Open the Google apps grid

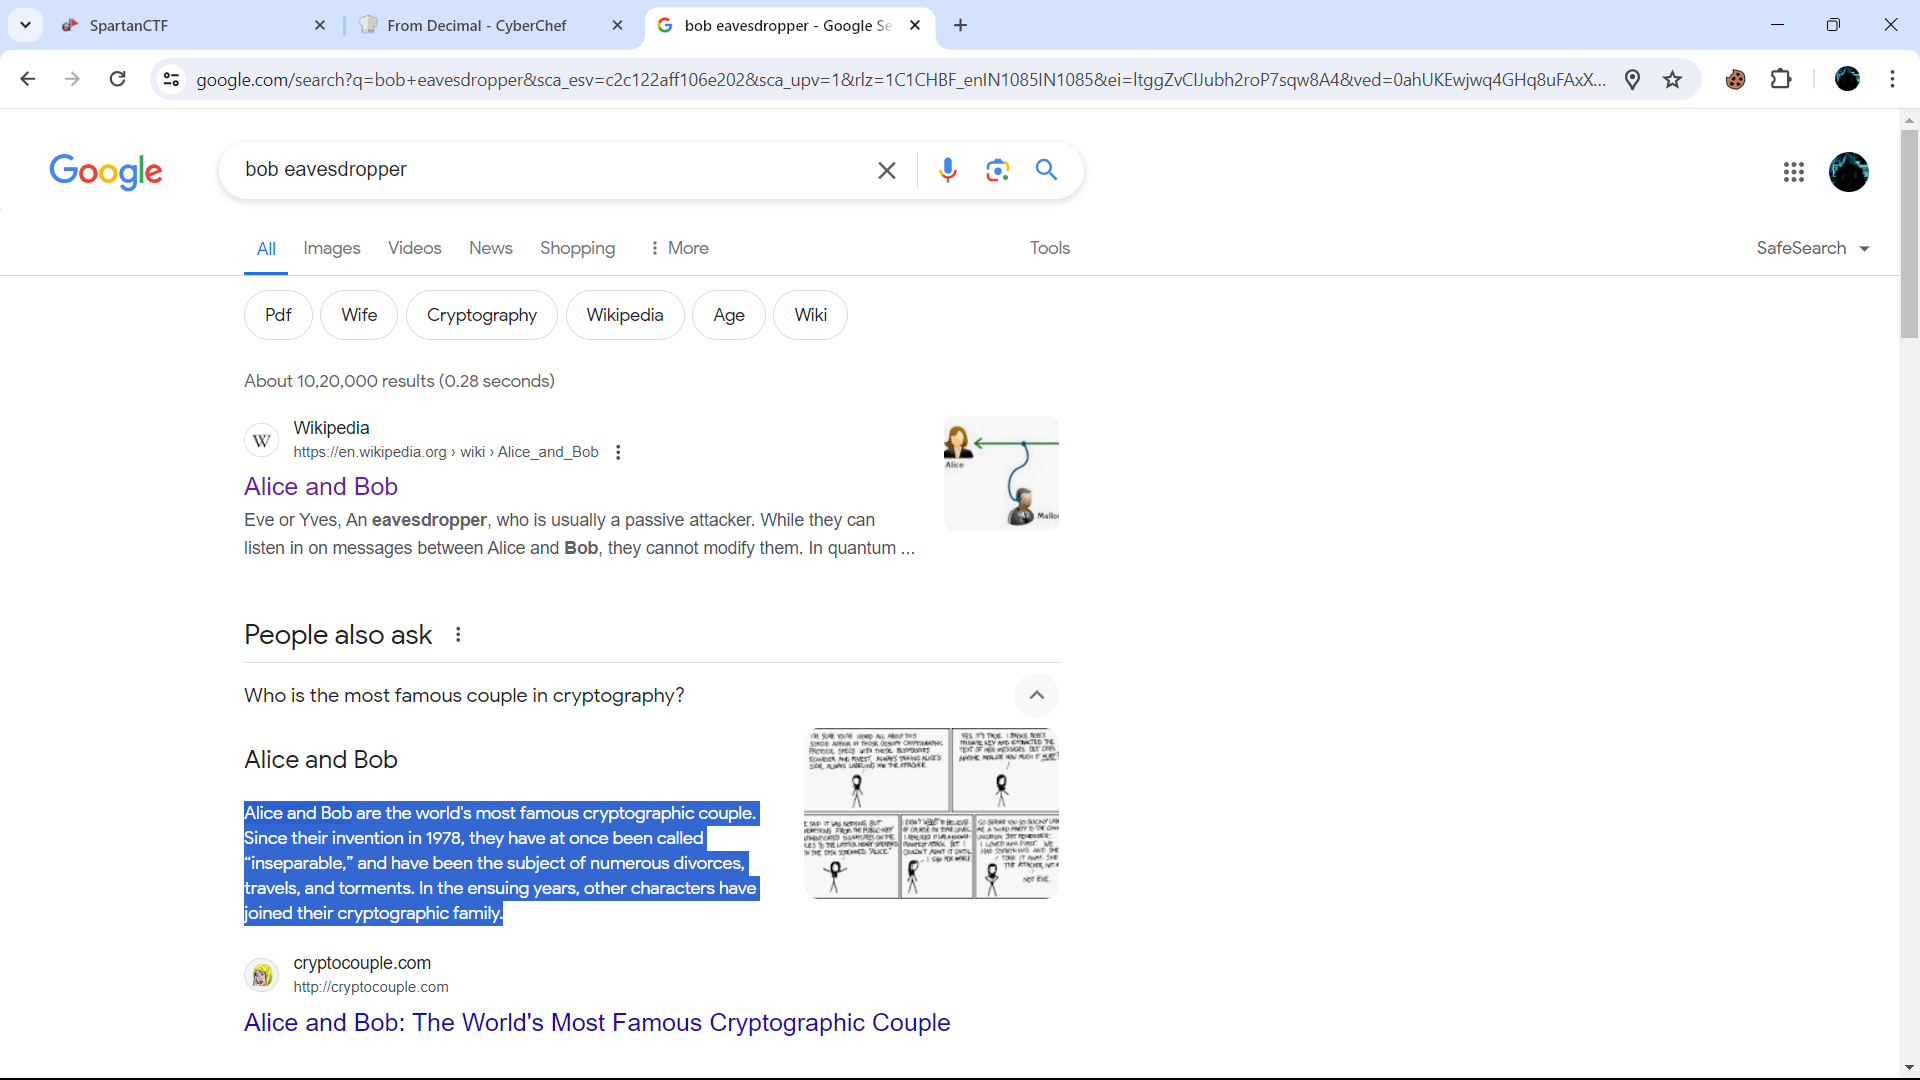tap(1794, 172)
